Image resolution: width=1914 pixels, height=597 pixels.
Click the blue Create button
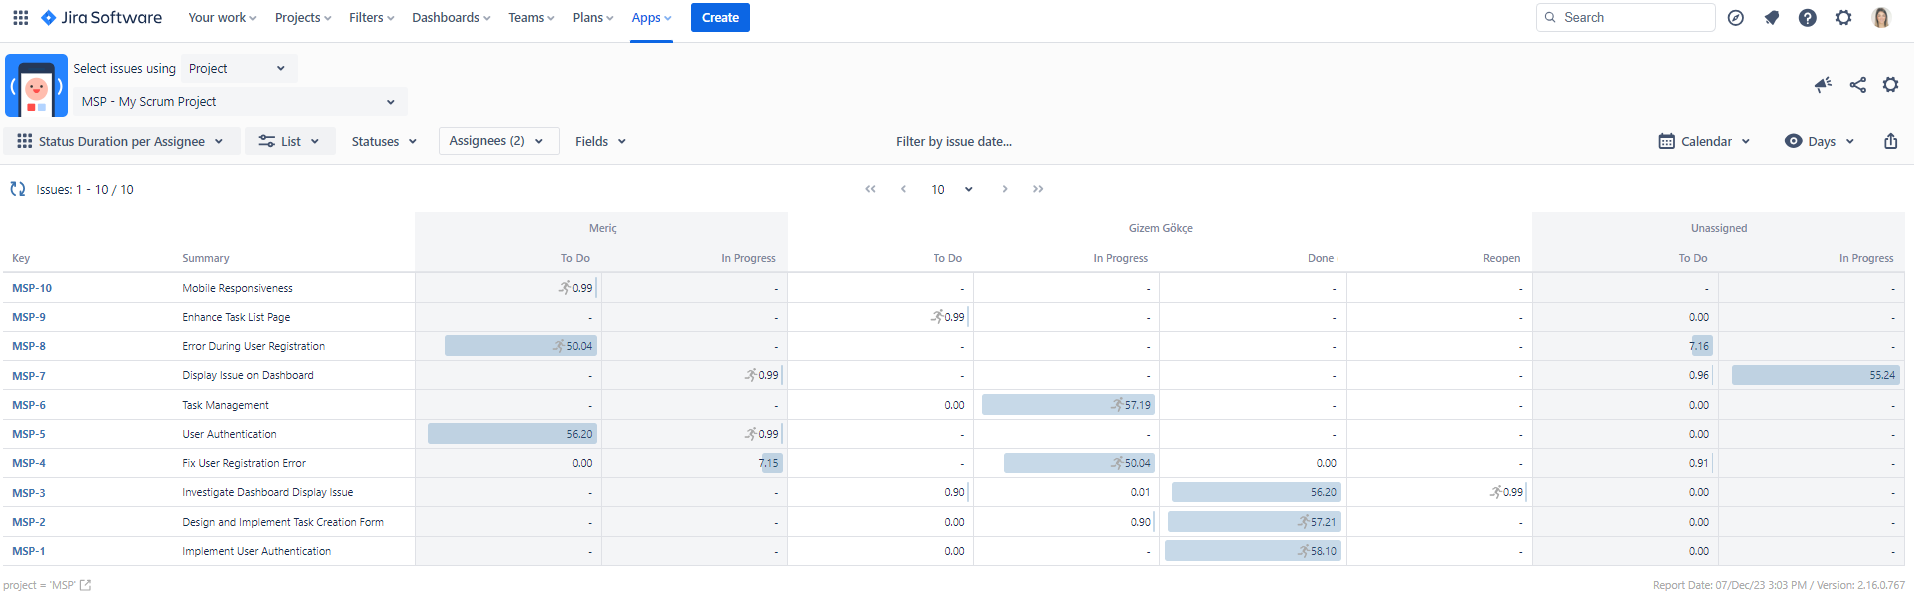pos(720,18)
